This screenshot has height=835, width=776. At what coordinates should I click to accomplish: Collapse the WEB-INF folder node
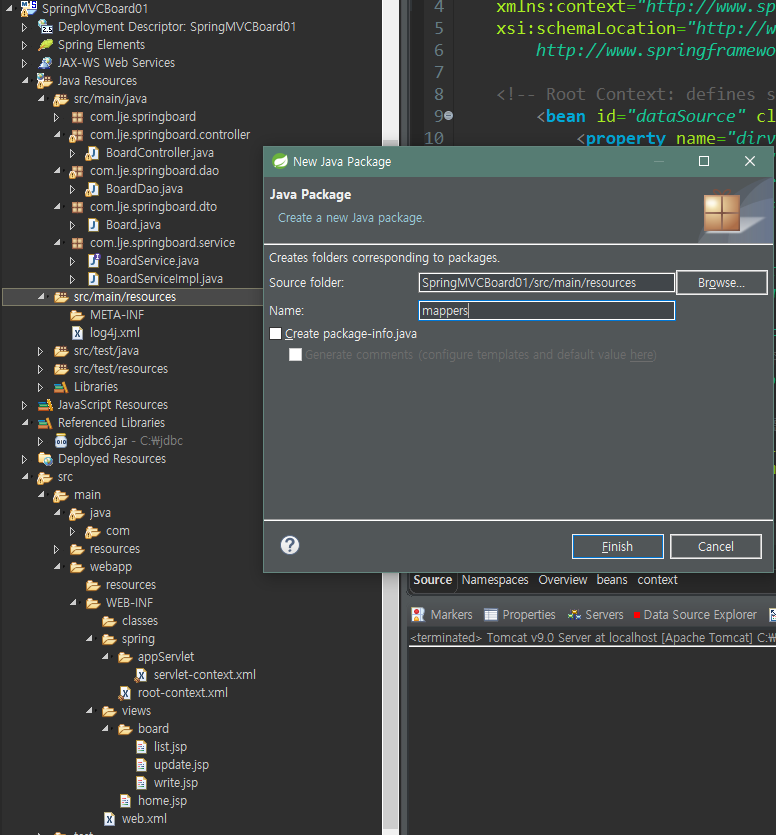pos(73,603)
